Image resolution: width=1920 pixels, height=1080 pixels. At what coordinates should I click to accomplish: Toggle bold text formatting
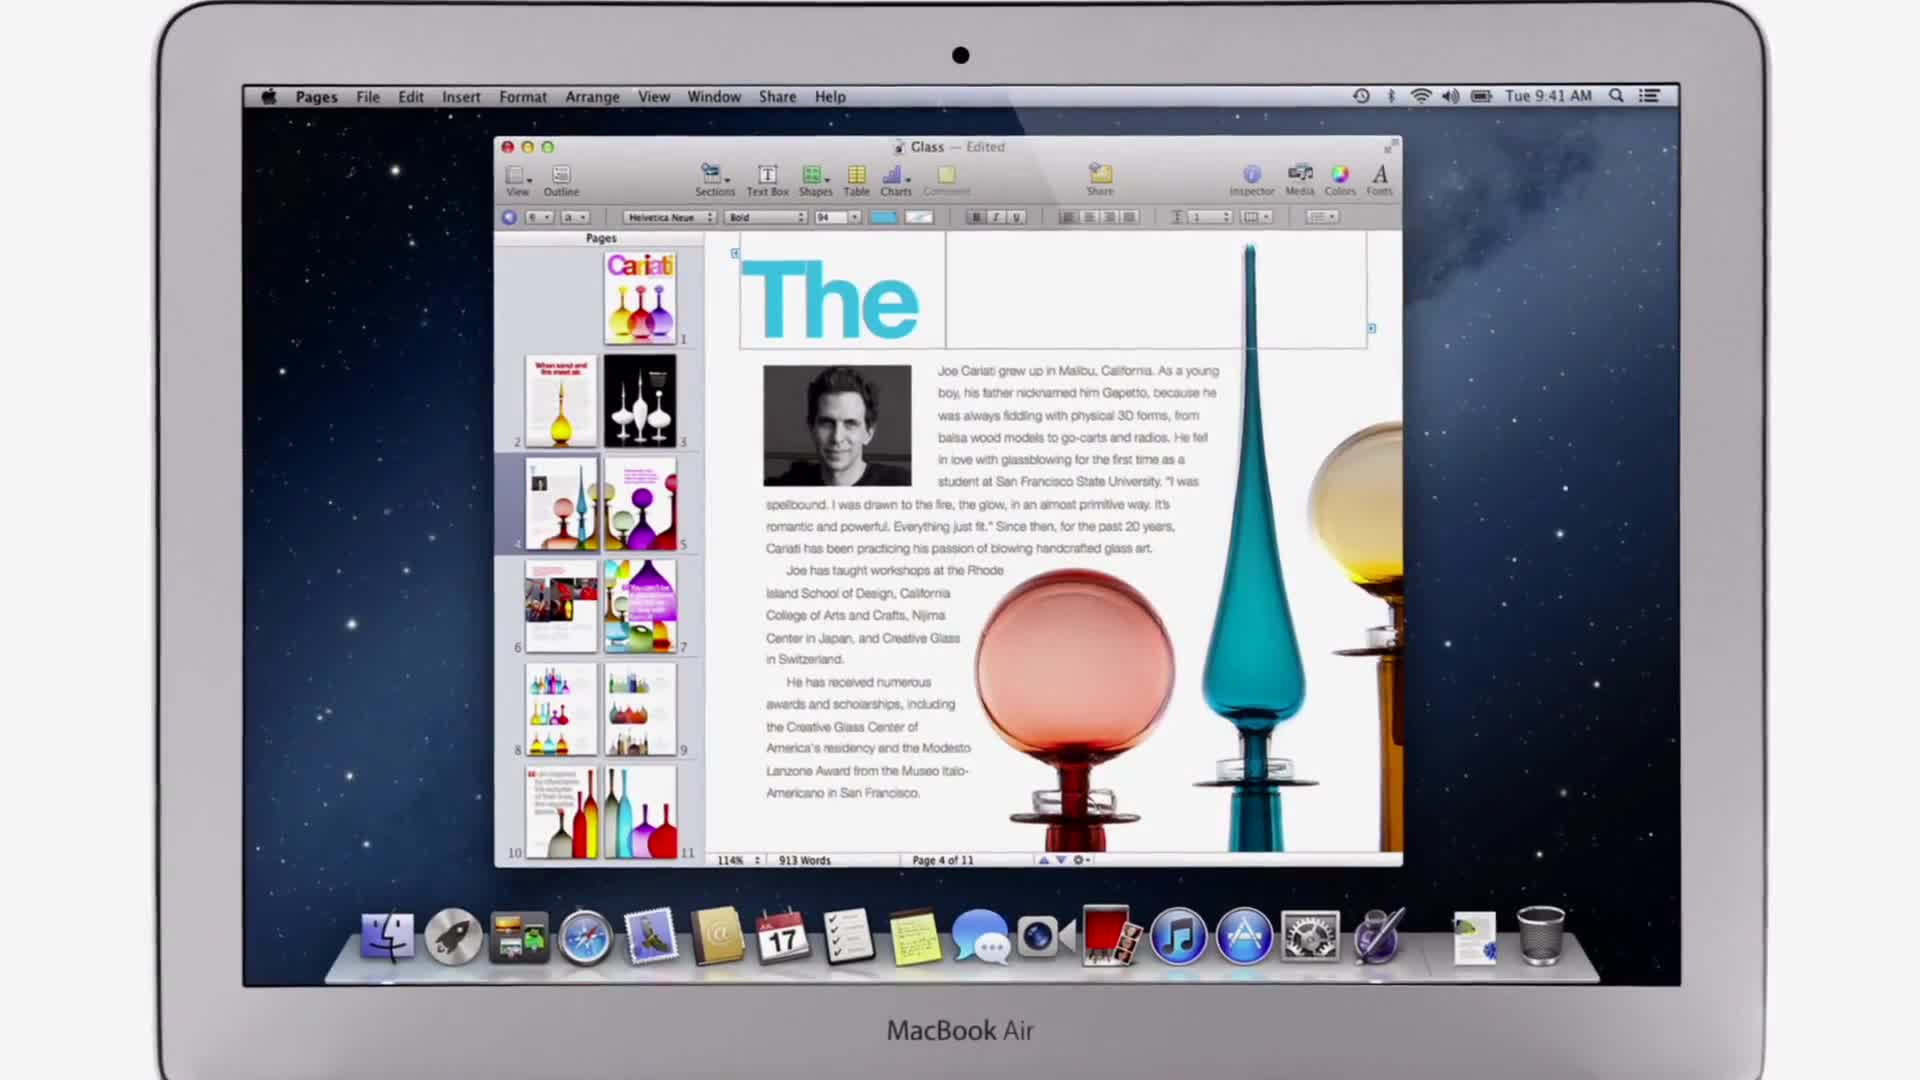[976, 217]
